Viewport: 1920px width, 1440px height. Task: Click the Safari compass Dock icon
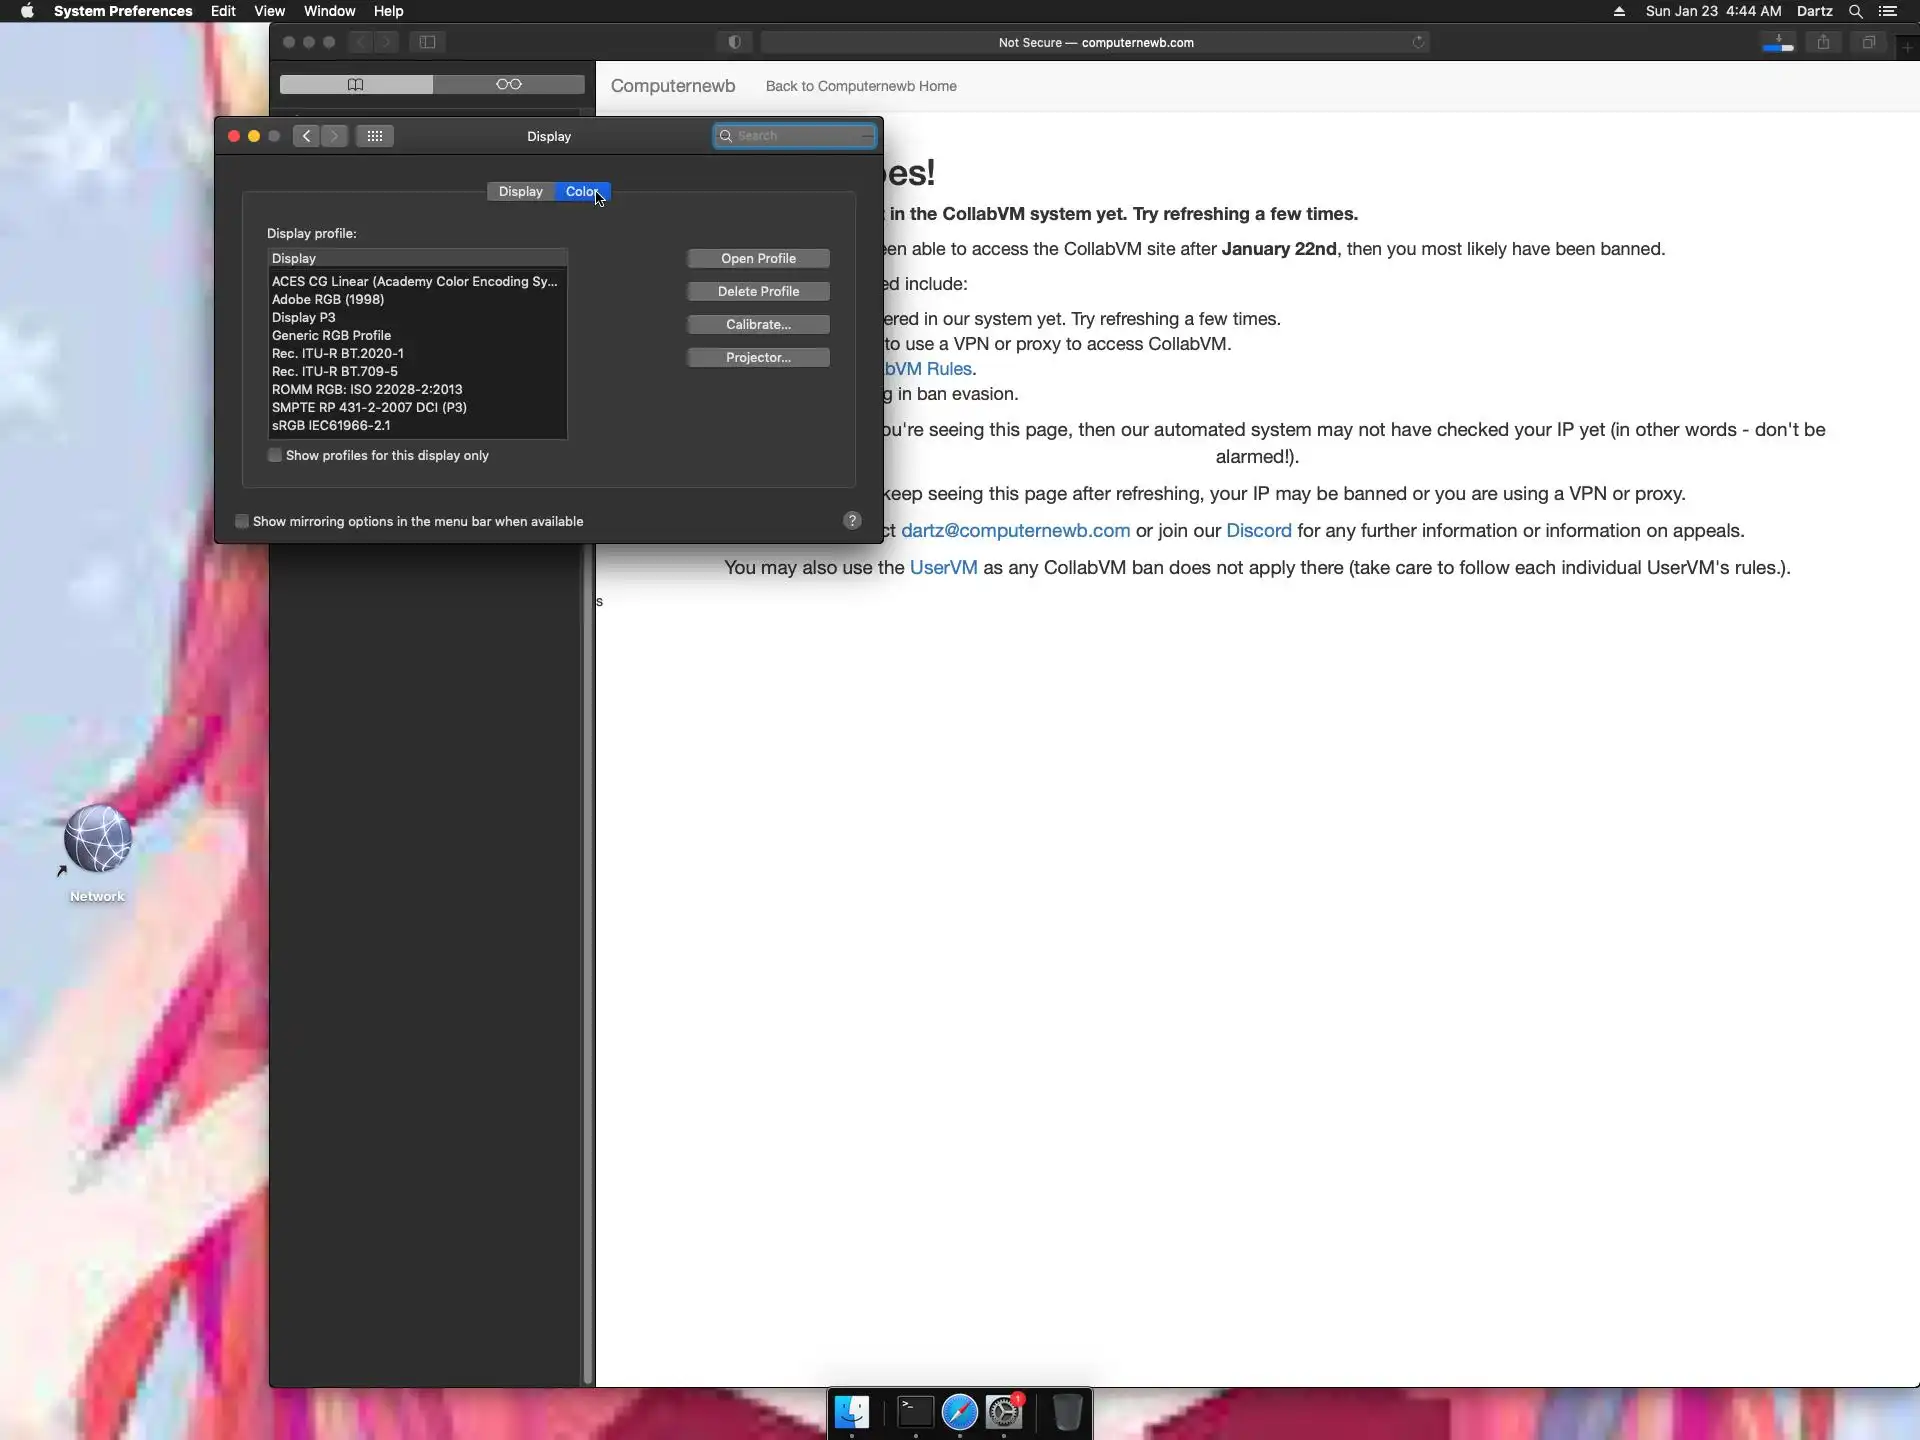coord(959,1412)
